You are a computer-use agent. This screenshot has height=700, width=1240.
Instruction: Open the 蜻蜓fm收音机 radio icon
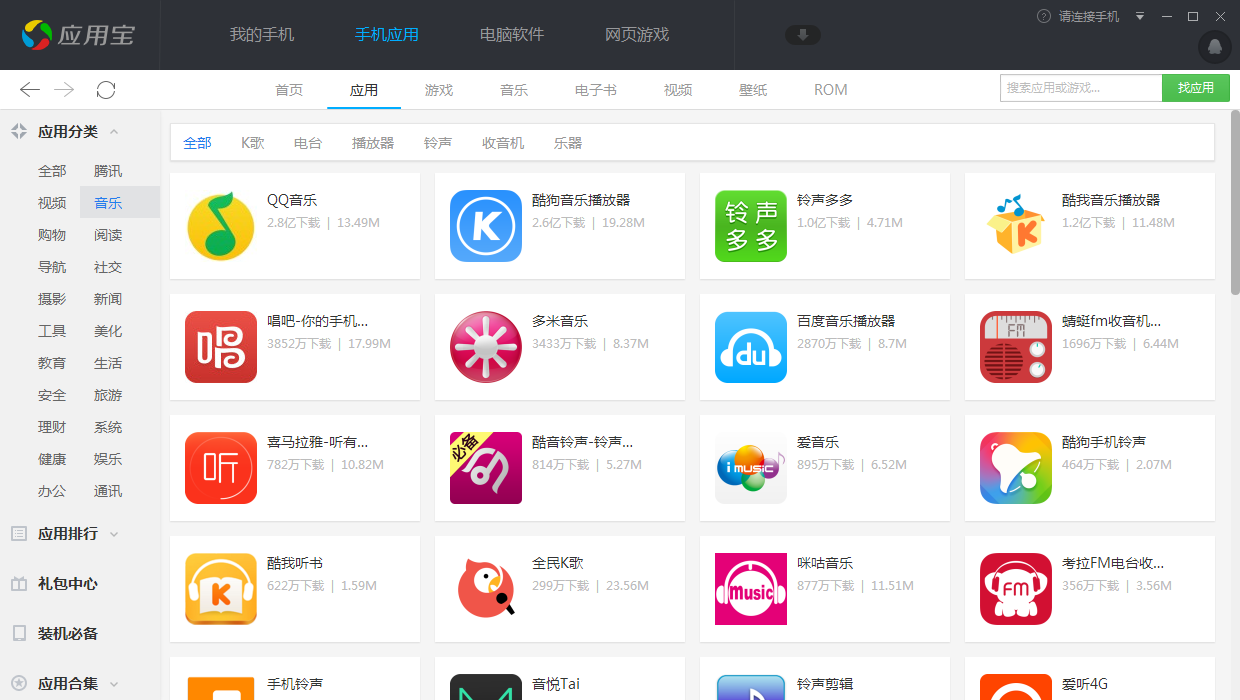coord(1016,347)
